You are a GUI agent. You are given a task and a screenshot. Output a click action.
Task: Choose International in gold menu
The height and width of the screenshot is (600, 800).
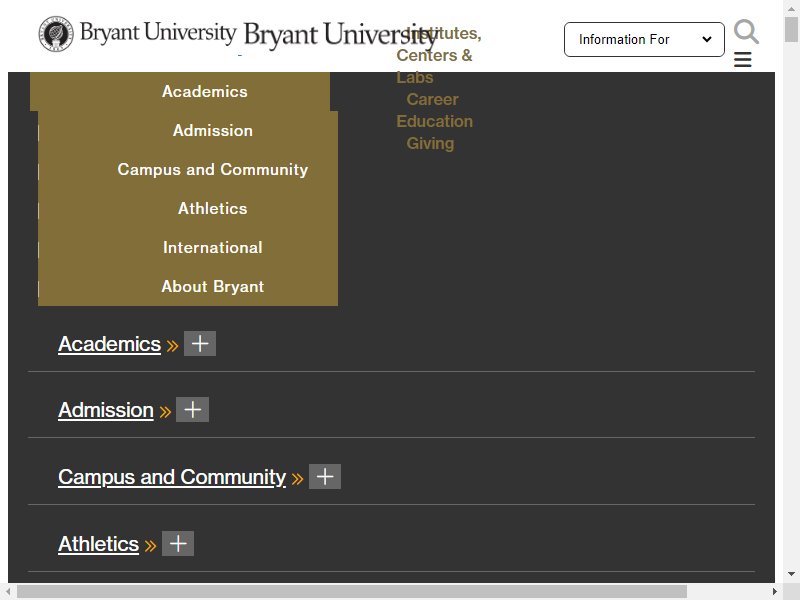213,247
